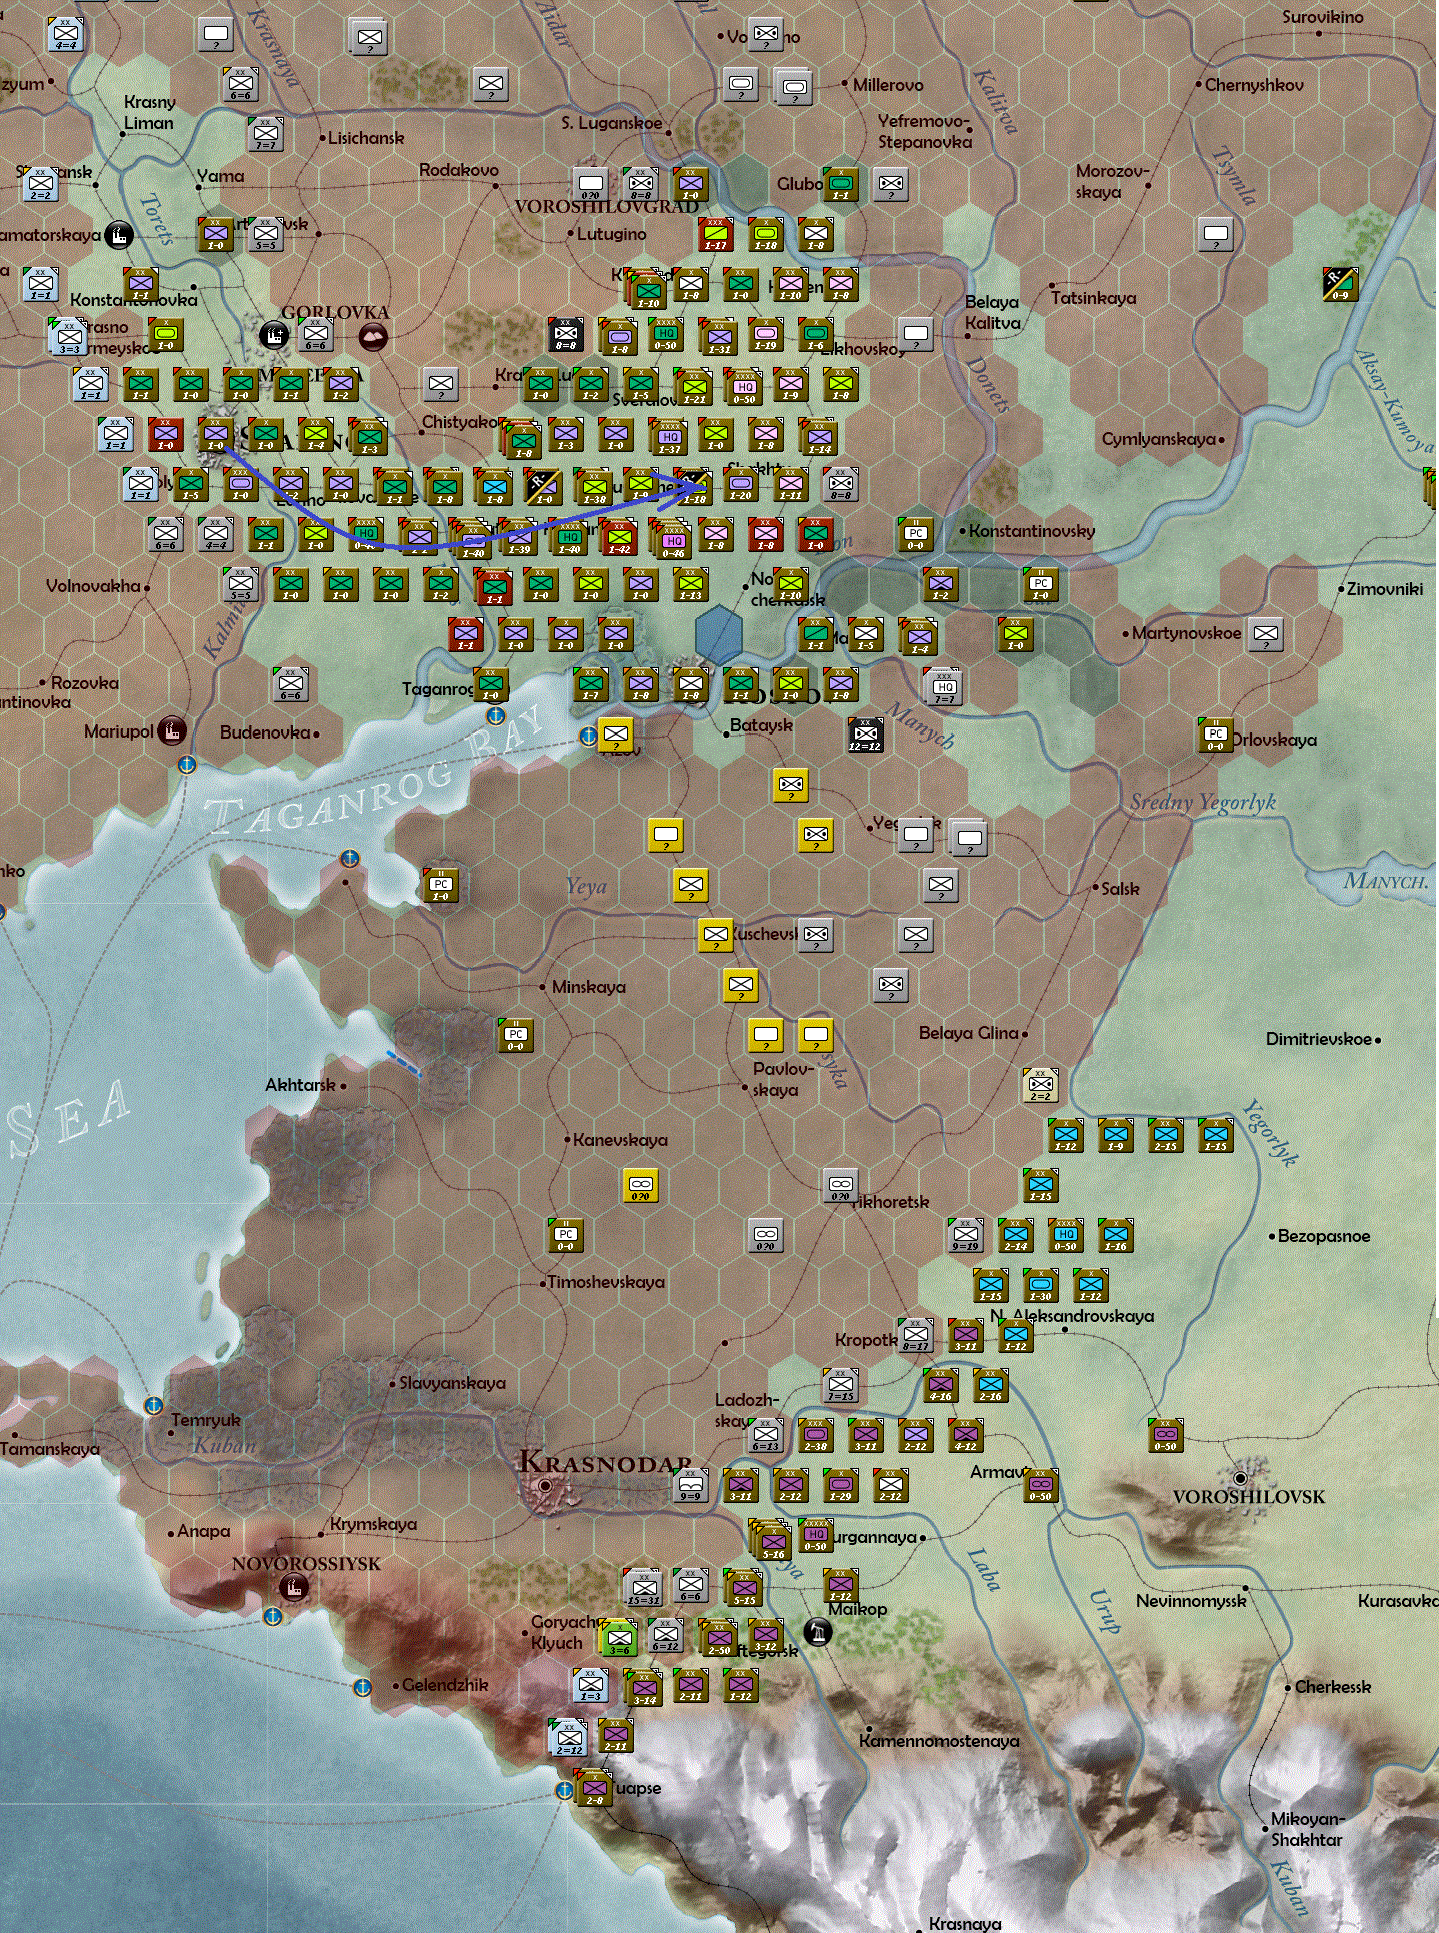Click the 4=4 infantry counter at top left
The width and height of the screenshot is (1439, 1933).
65,34
